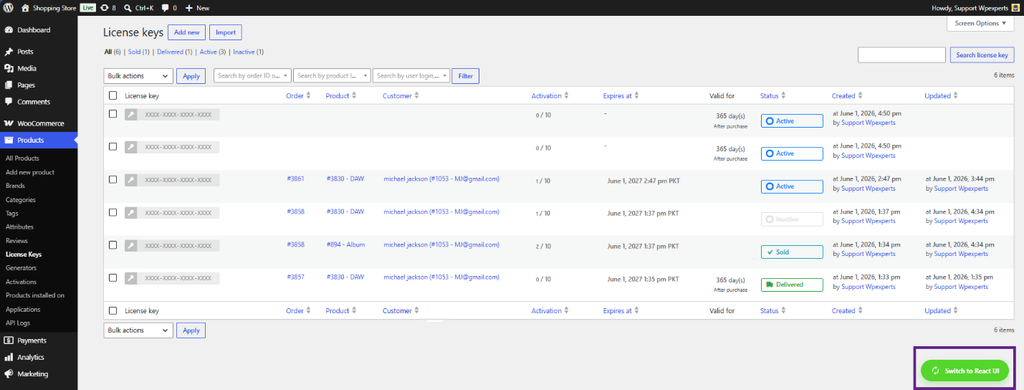Click the key icon in order #3861 row
Image resolution: width=1024 pixels, height=390 pixels.
[x=131, y=180]
